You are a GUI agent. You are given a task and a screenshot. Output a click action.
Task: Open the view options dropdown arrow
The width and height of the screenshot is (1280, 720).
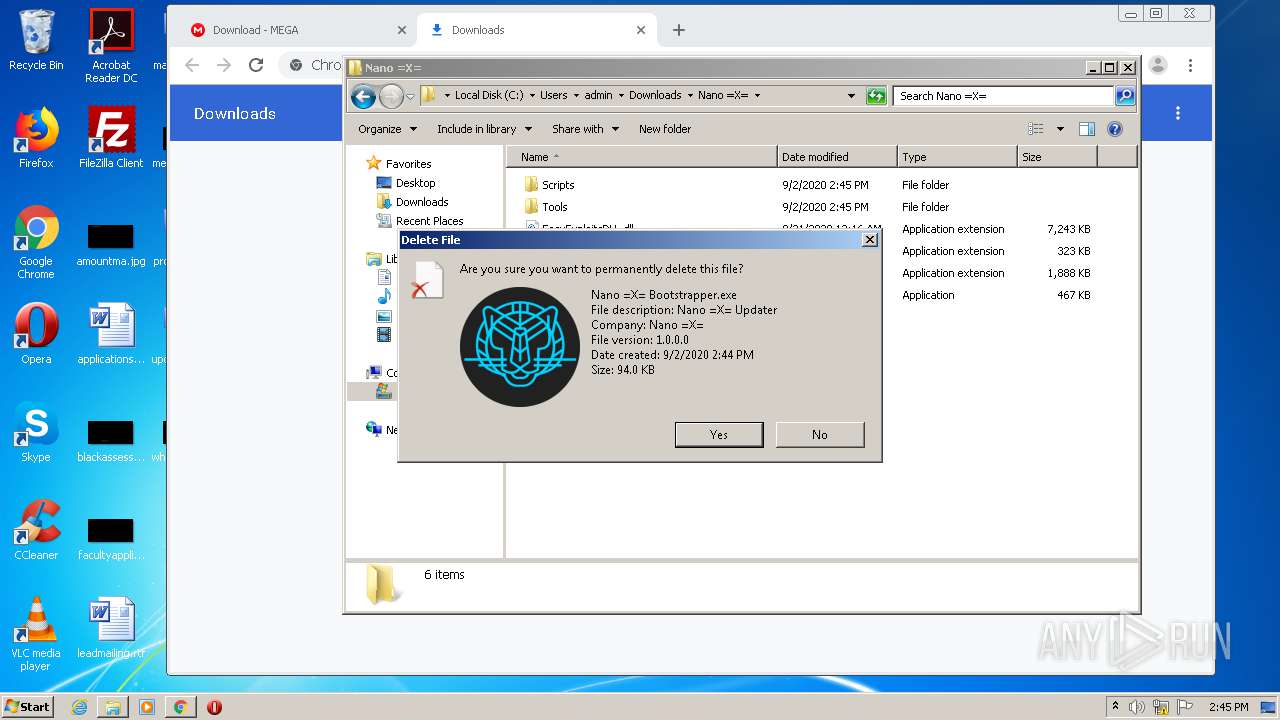click(1060, 129)
